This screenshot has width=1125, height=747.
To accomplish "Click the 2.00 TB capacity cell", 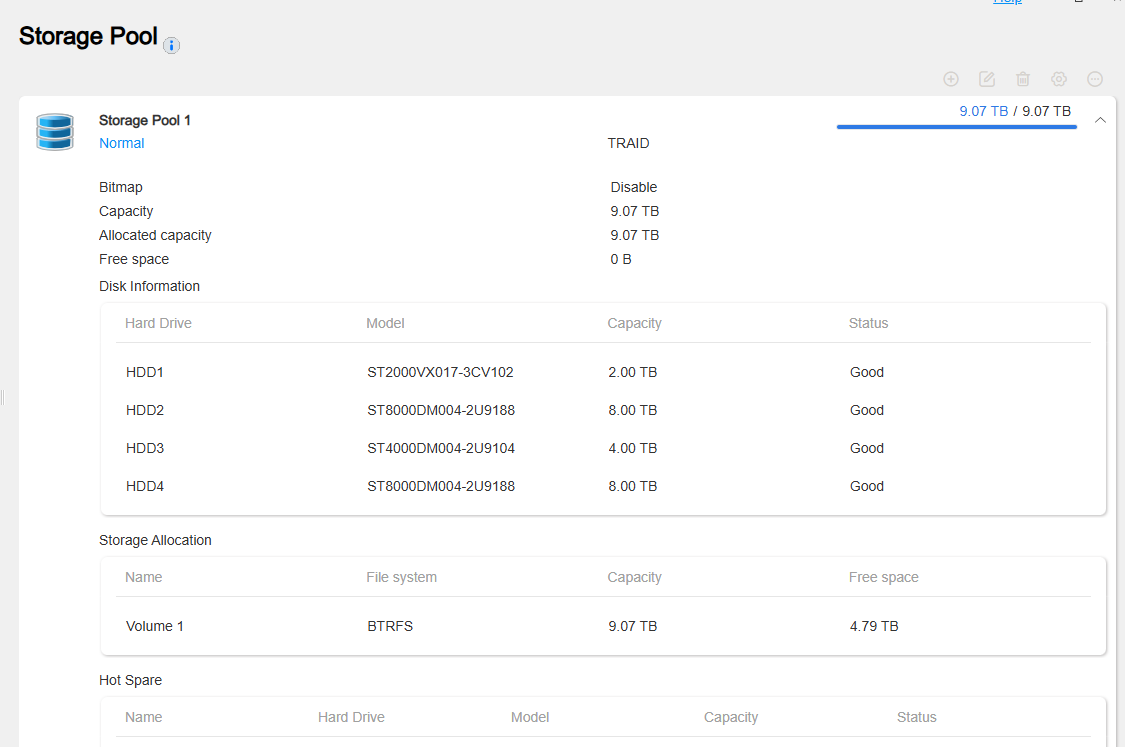I will coord(633,372).
